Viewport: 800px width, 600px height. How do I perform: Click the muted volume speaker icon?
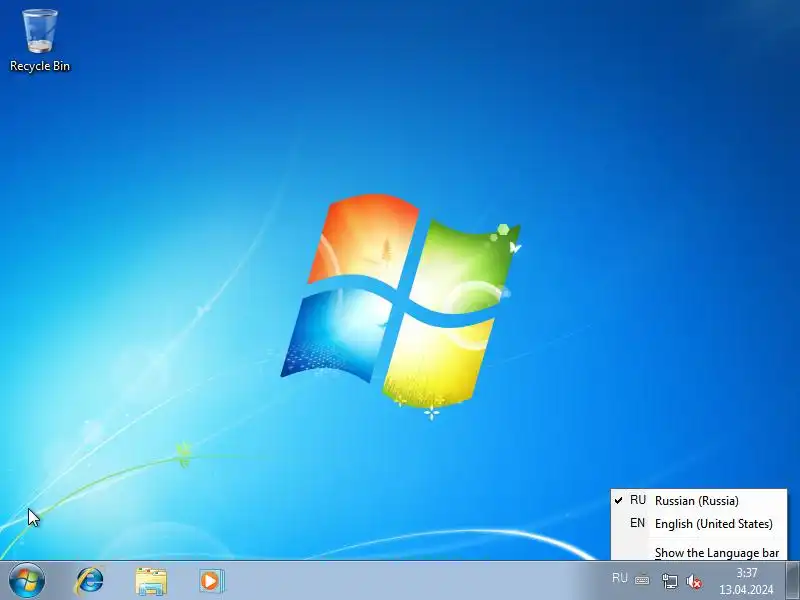click(694, 581)
